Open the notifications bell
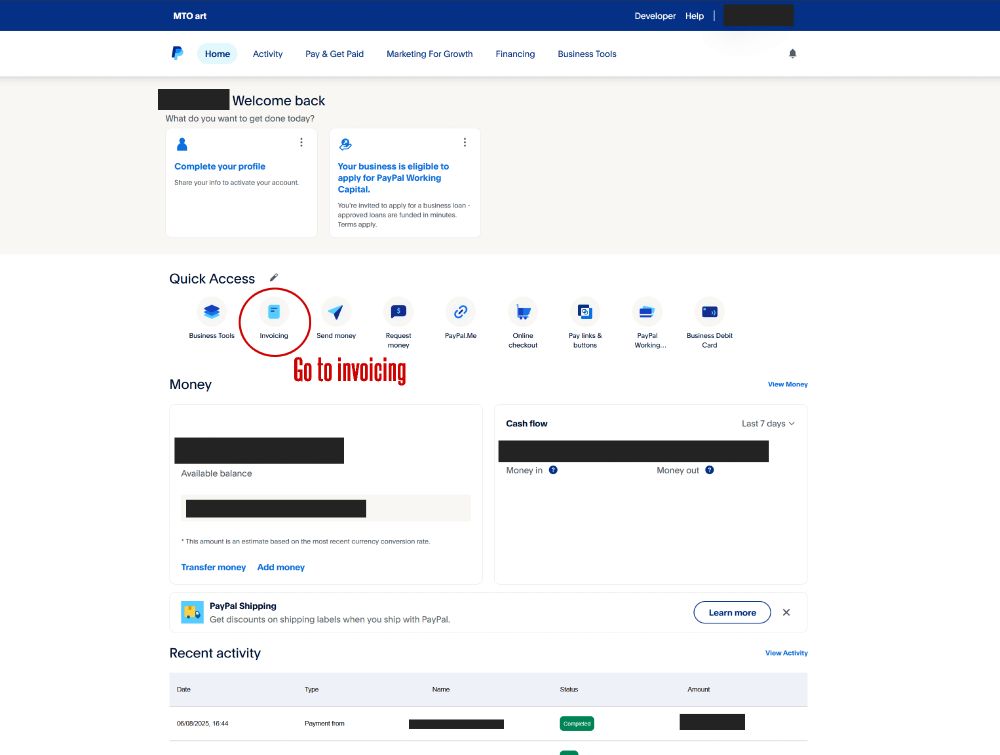Image resolution: width=1000 pixels, height=755 pixels. 792,54
